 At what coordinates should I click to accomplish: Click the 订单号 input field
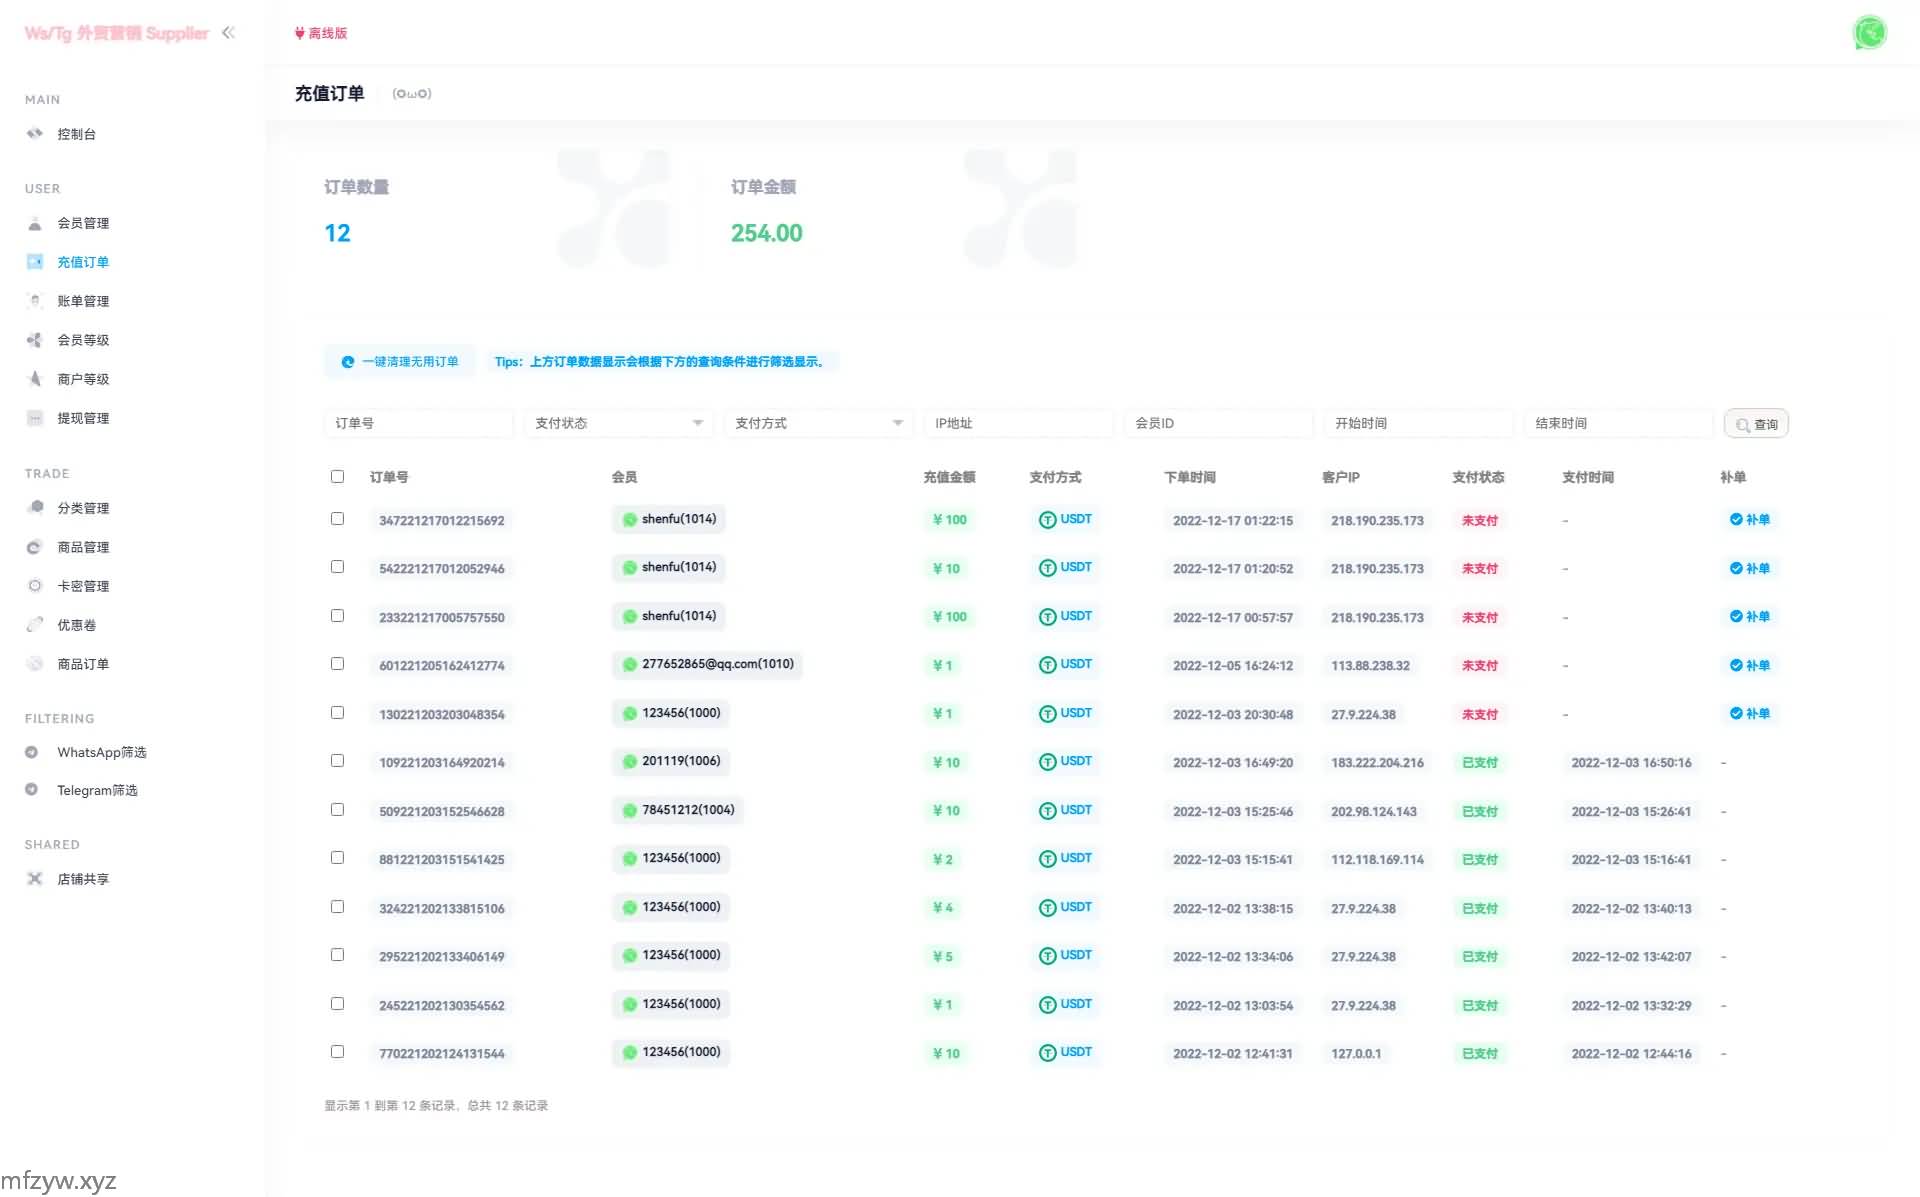[418, 423]
